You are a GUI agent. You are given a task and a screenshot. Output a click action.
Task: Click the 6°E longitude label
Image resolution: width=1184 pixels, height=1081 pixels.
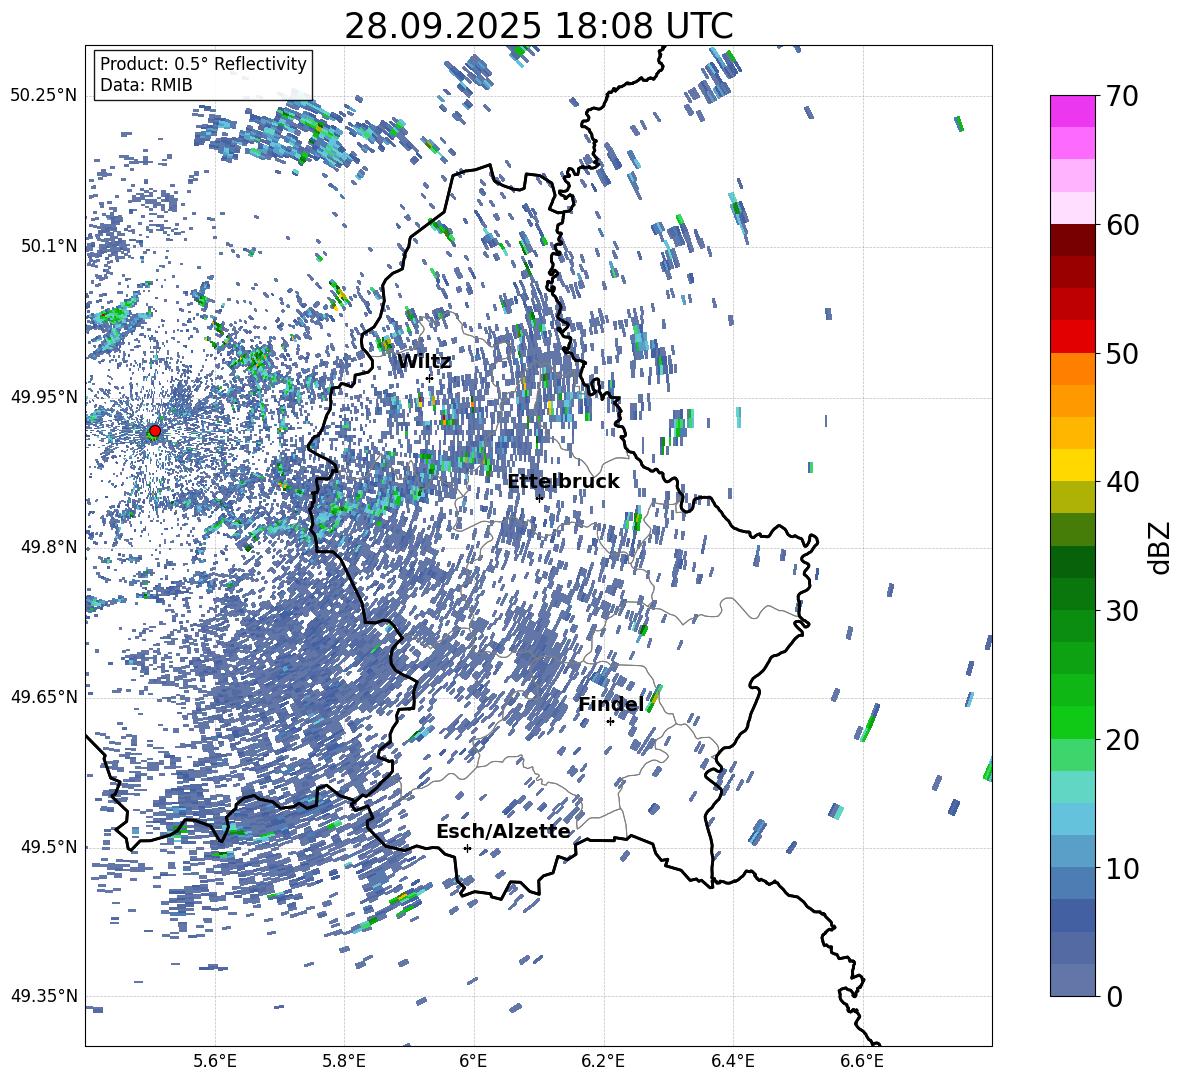(x=473, y=1061)
